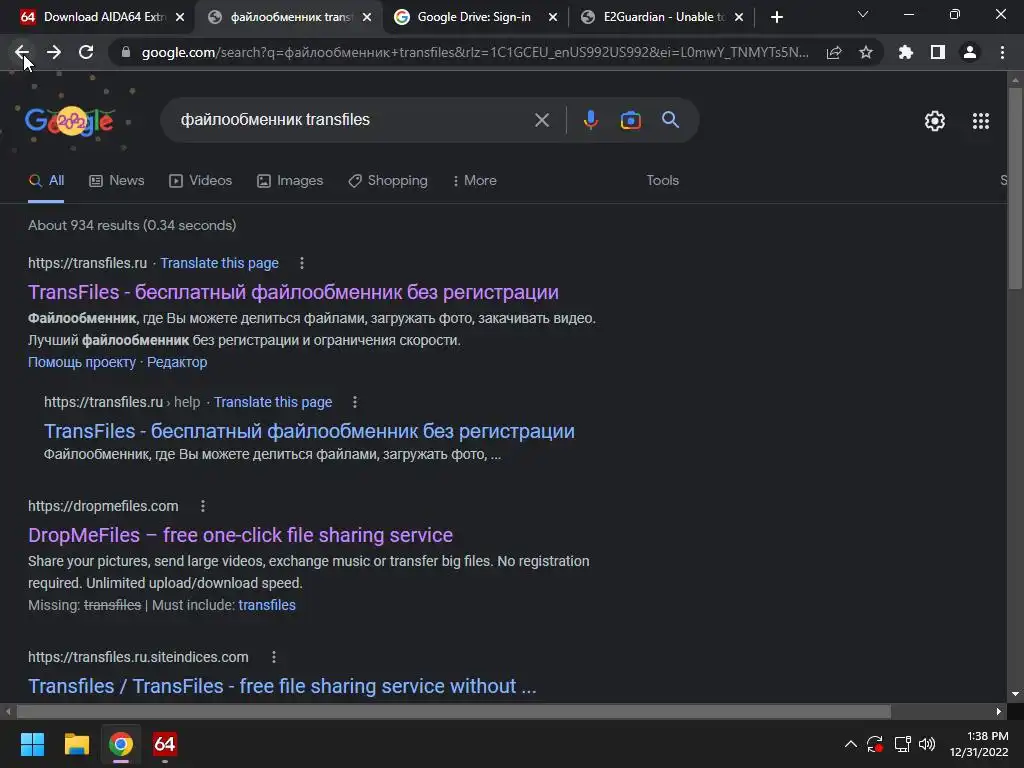Select the All search filter
The height and width of the screenshot is (768, 1024).
(x=46, y=181)
